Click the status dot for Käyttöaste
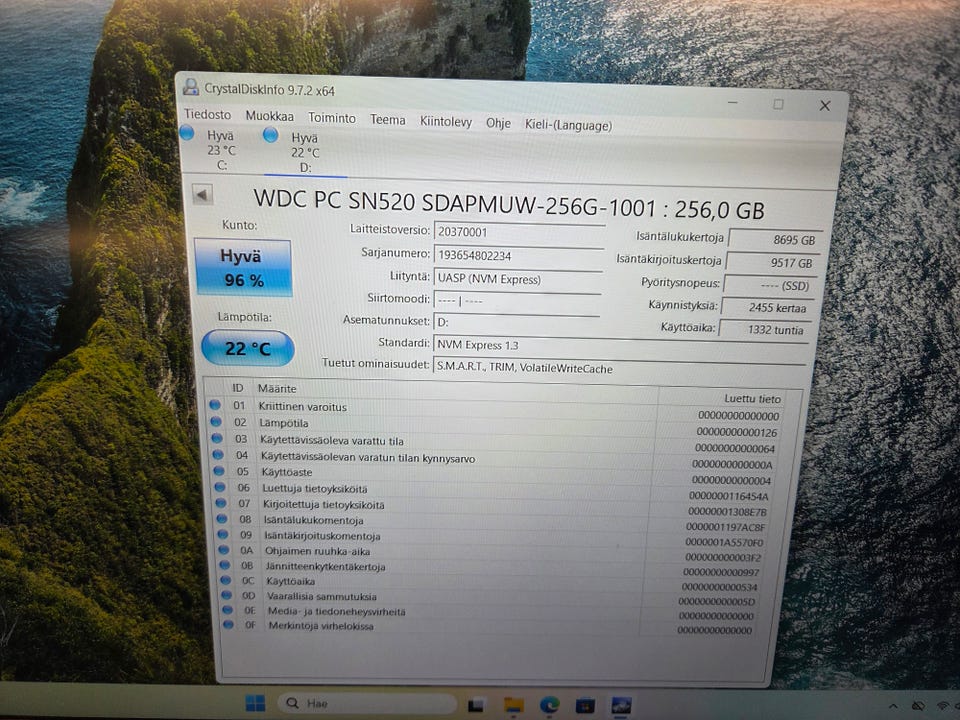 [219, 471]
